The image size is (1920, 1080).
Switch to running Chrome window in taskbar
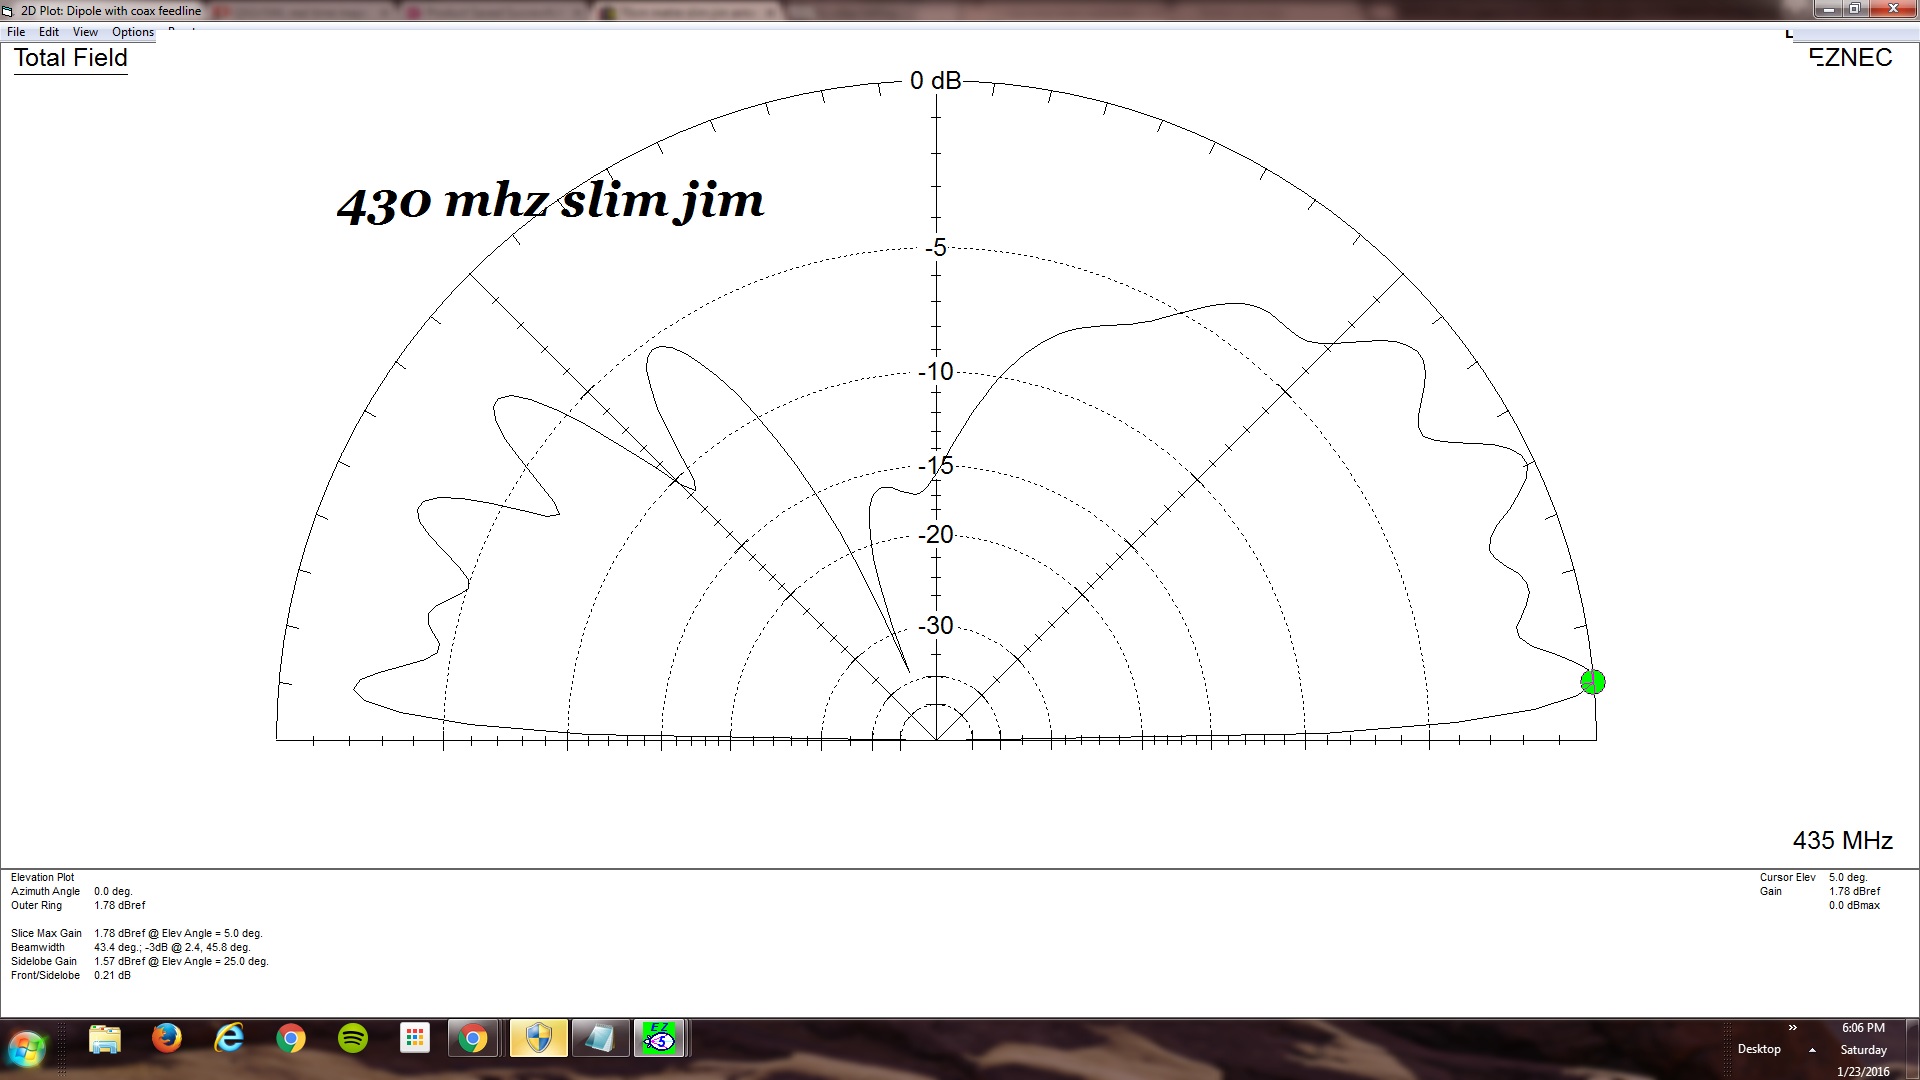pyautogui.click(x=474, y=1039)
